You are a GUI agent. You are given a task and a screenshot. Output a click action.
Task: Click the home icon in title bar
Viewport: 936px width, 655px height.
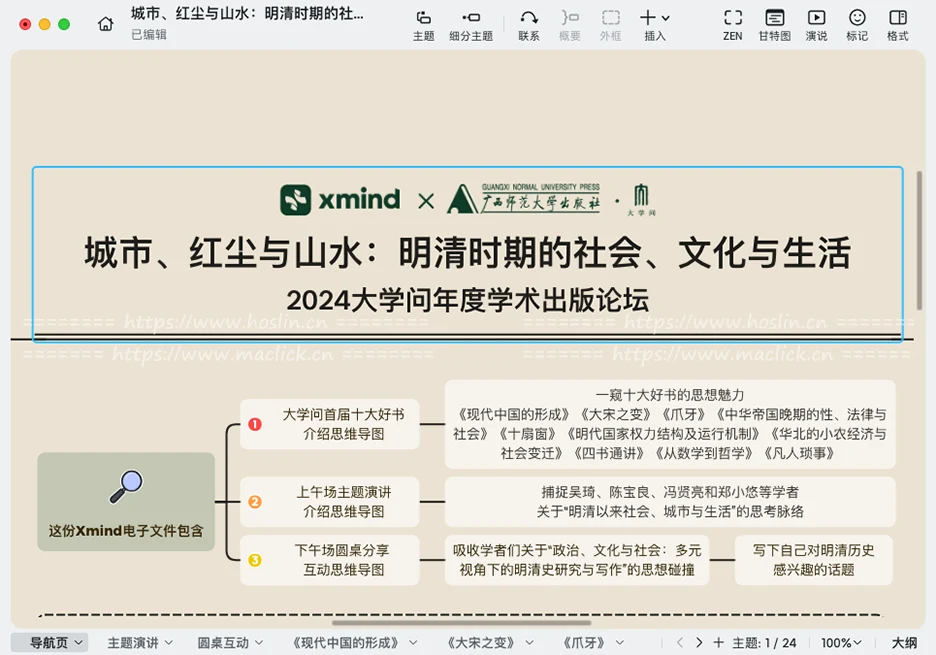tap(106, 24)
